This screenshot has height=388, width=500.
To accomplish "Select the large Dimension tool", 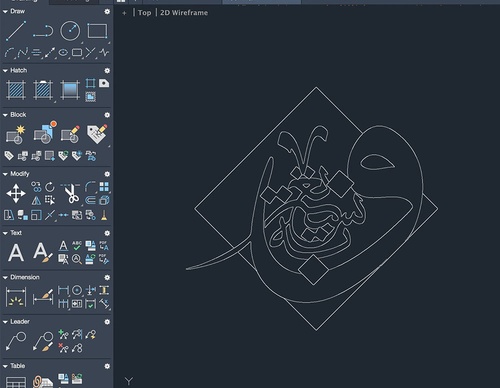I will pyautogui.click(x=16, y=297).
